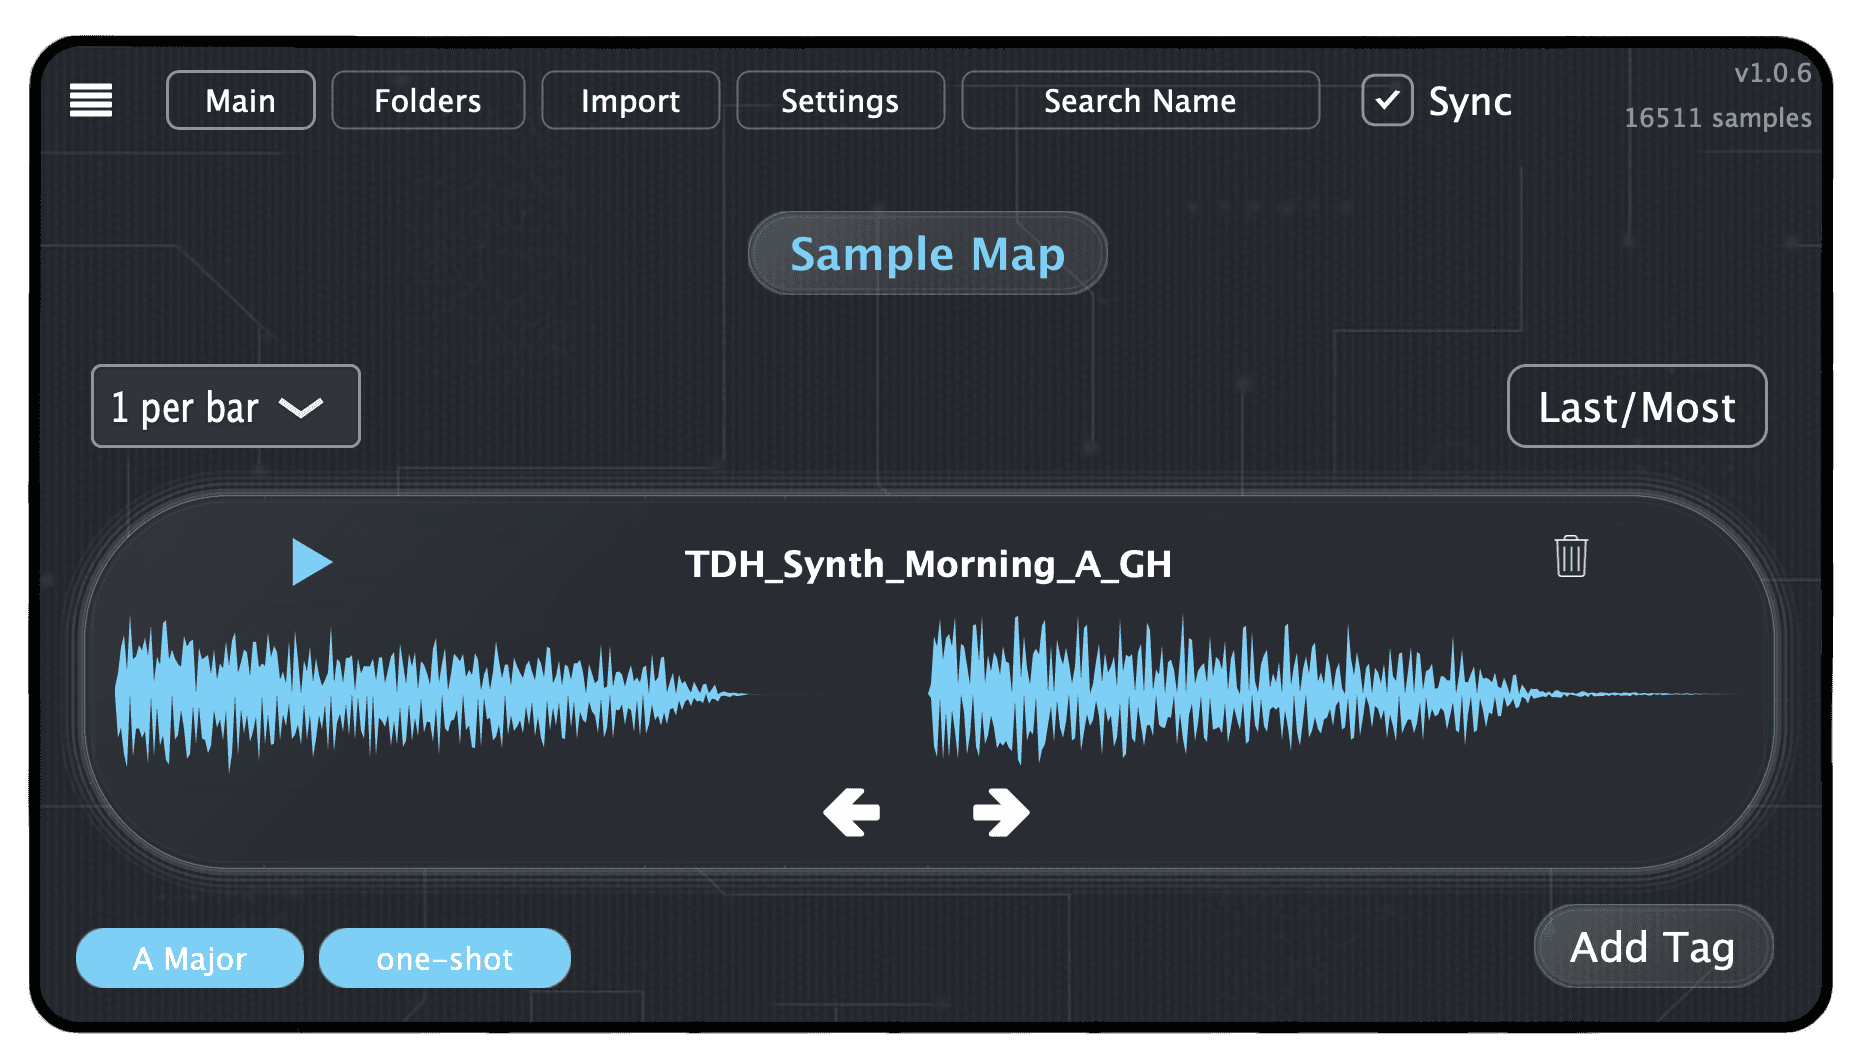Click the Add Tag button

[x=1652, y=947]
